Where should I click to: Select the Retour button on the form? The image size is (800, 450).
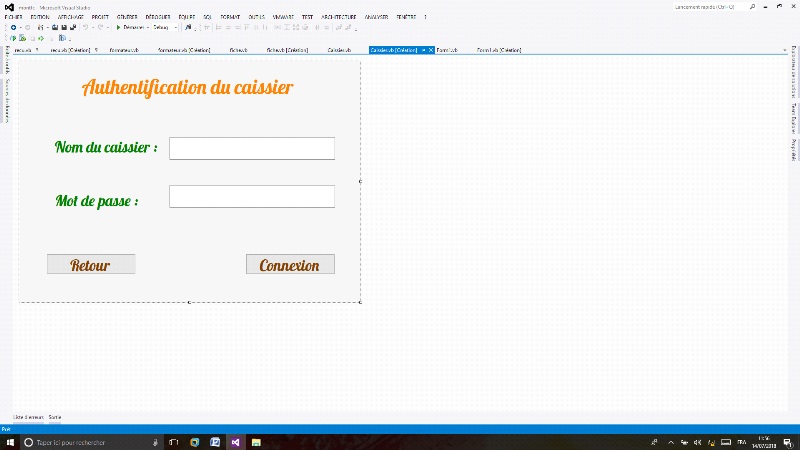(x=91, y=264)
